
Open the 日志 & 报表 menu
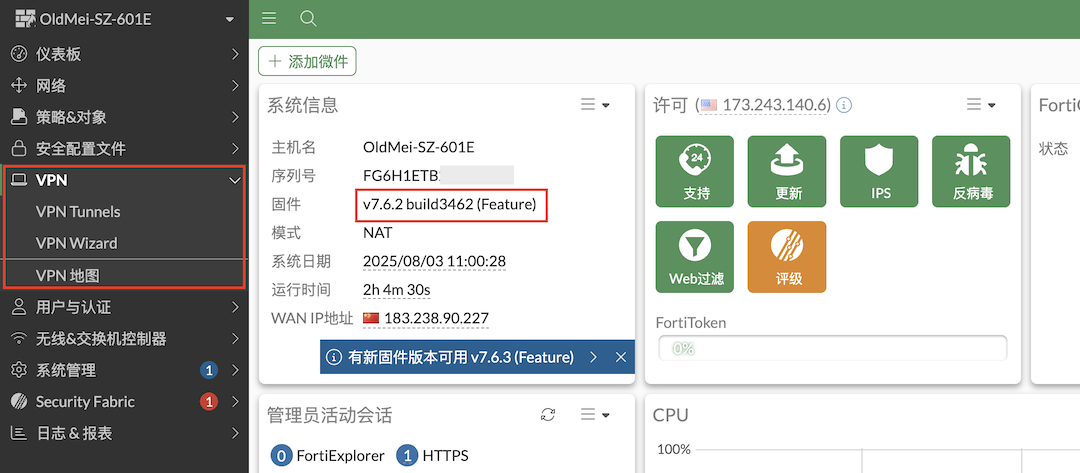(124, 433)
